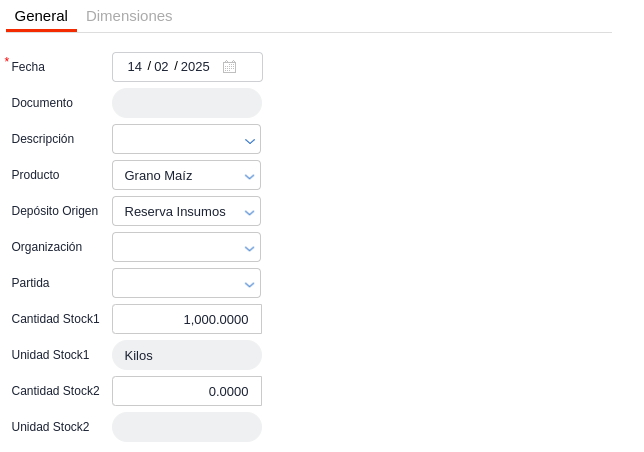Image resolution: width=644 pixels, height=452 pixels.
Task: Select the day value in Fecha
Action: coord(135,67)
